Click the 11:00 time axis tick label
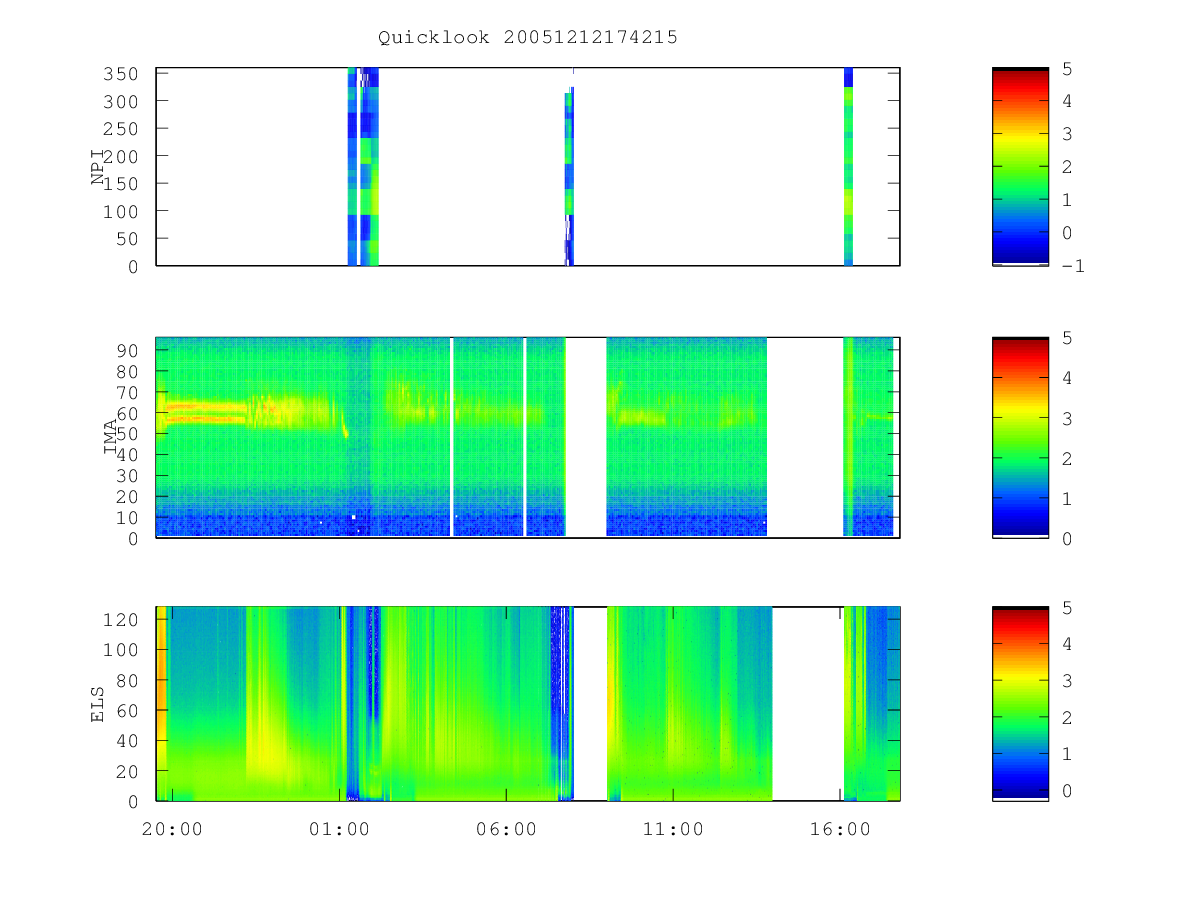The image size is (1200, 900). point(673,829)
